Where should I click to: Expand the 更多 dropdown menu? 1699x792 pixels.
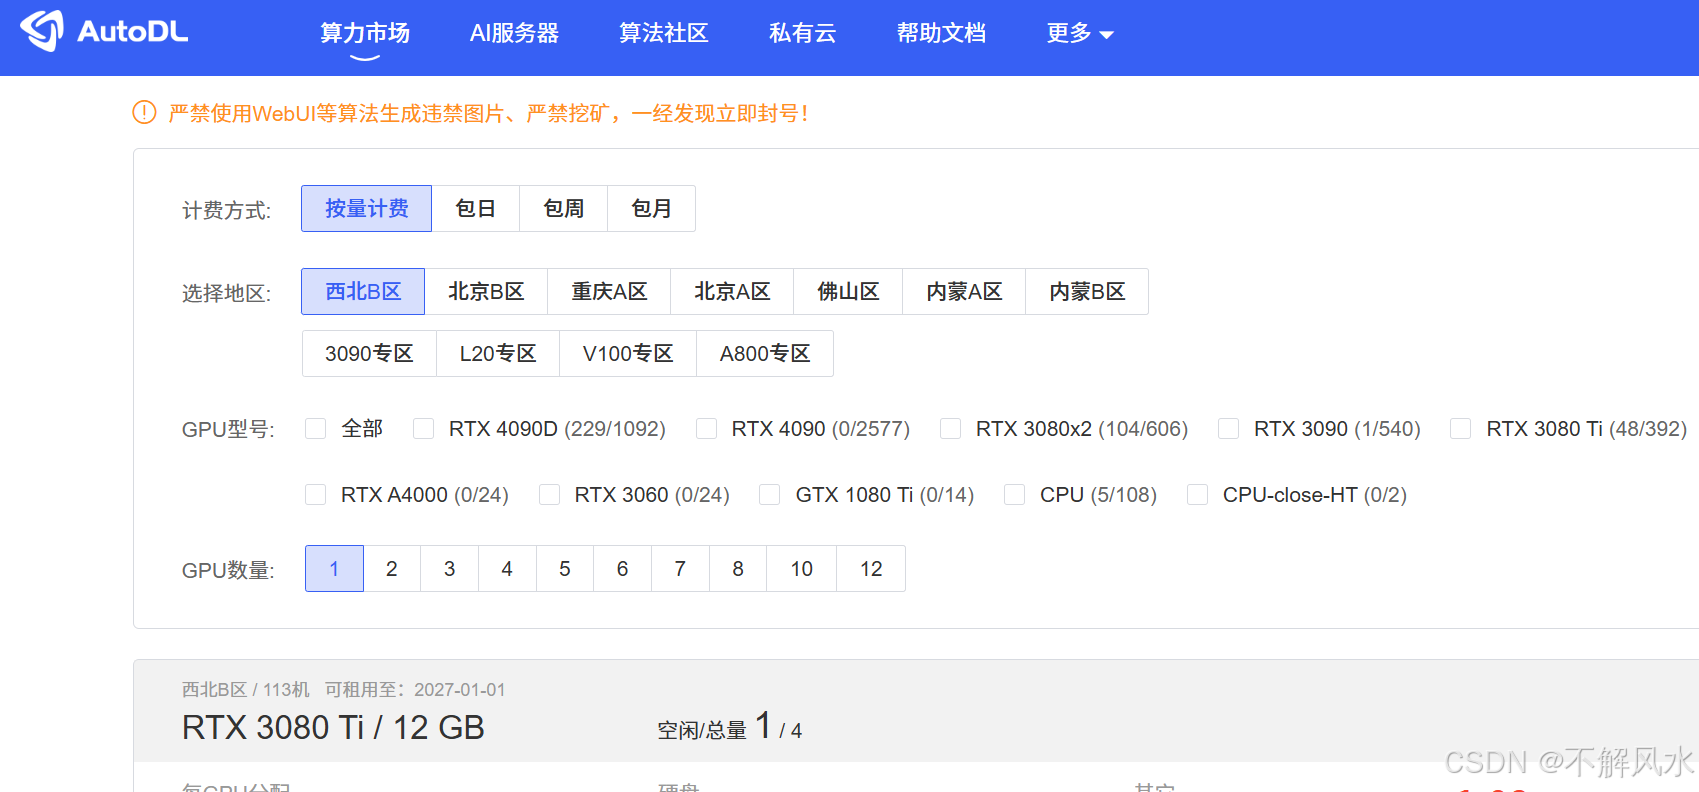[1080, 33]
